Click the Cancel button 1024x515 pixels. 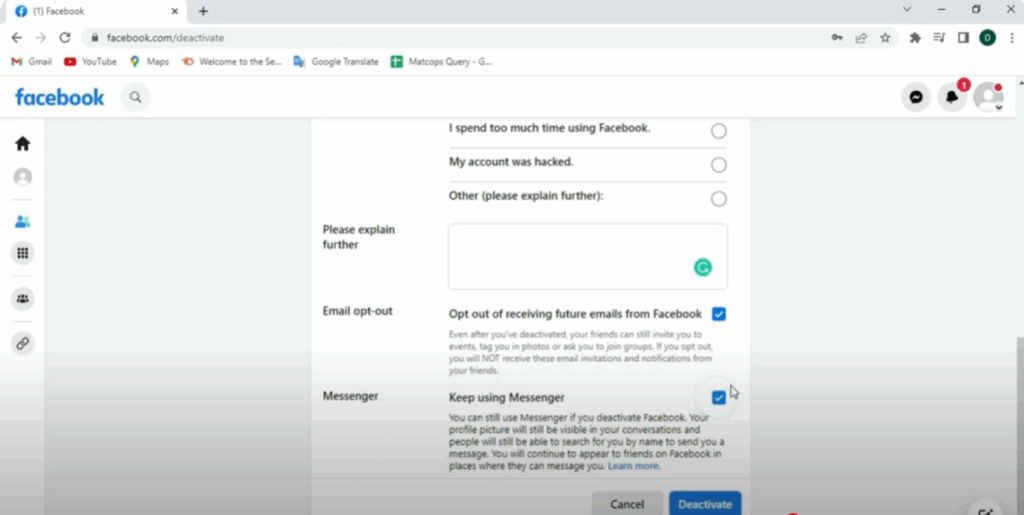[x=627, y=503]
